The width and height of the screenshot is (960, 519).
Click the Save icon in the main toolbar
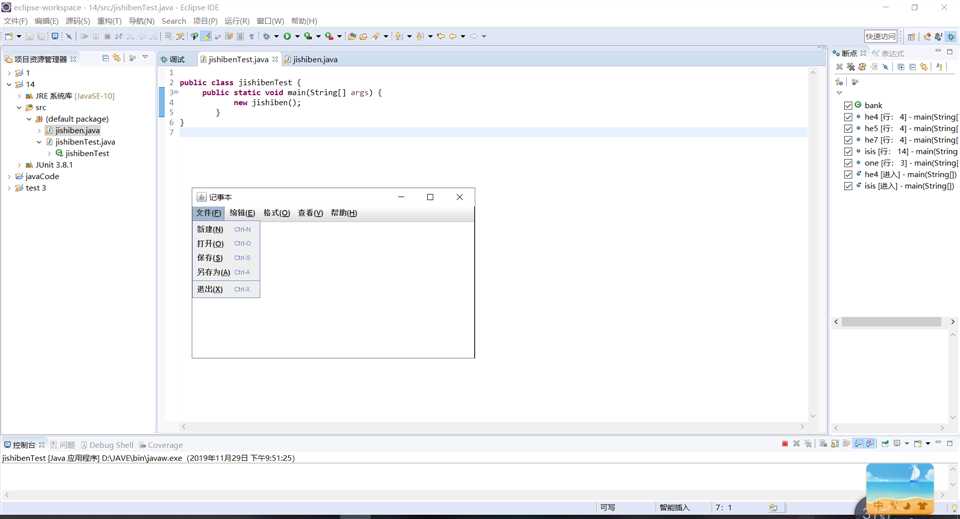click(29, 36)
